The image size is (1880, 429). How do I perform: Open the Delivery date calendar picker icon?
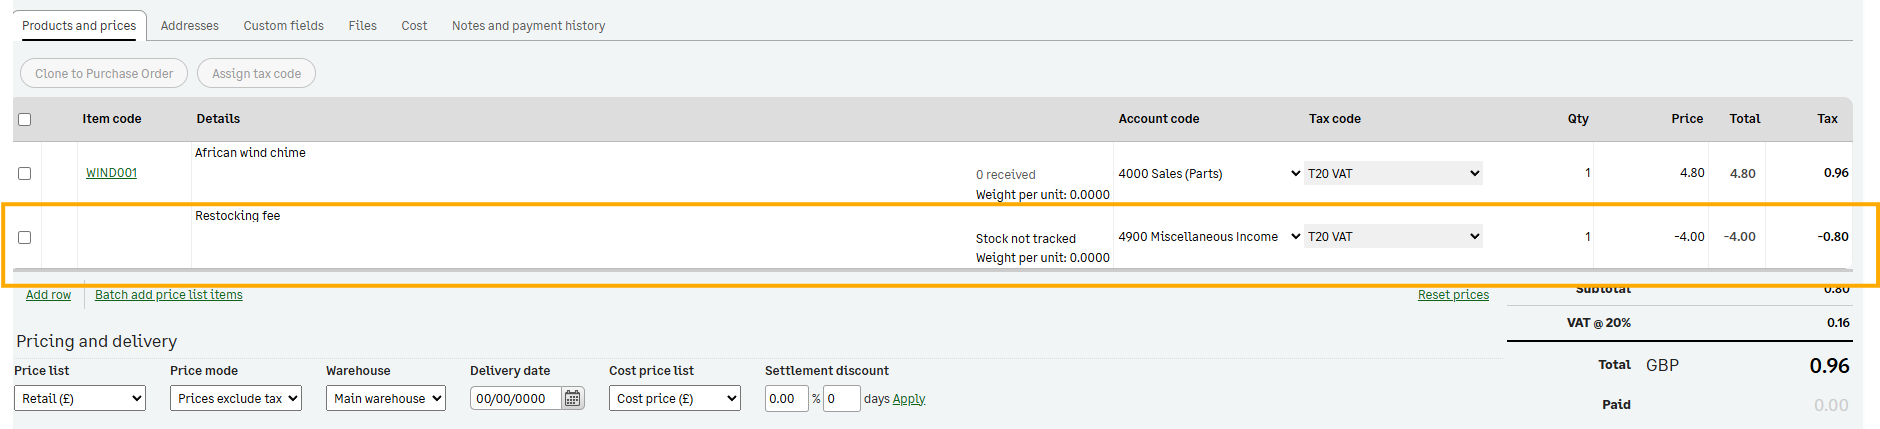click(x=572, y=398)
